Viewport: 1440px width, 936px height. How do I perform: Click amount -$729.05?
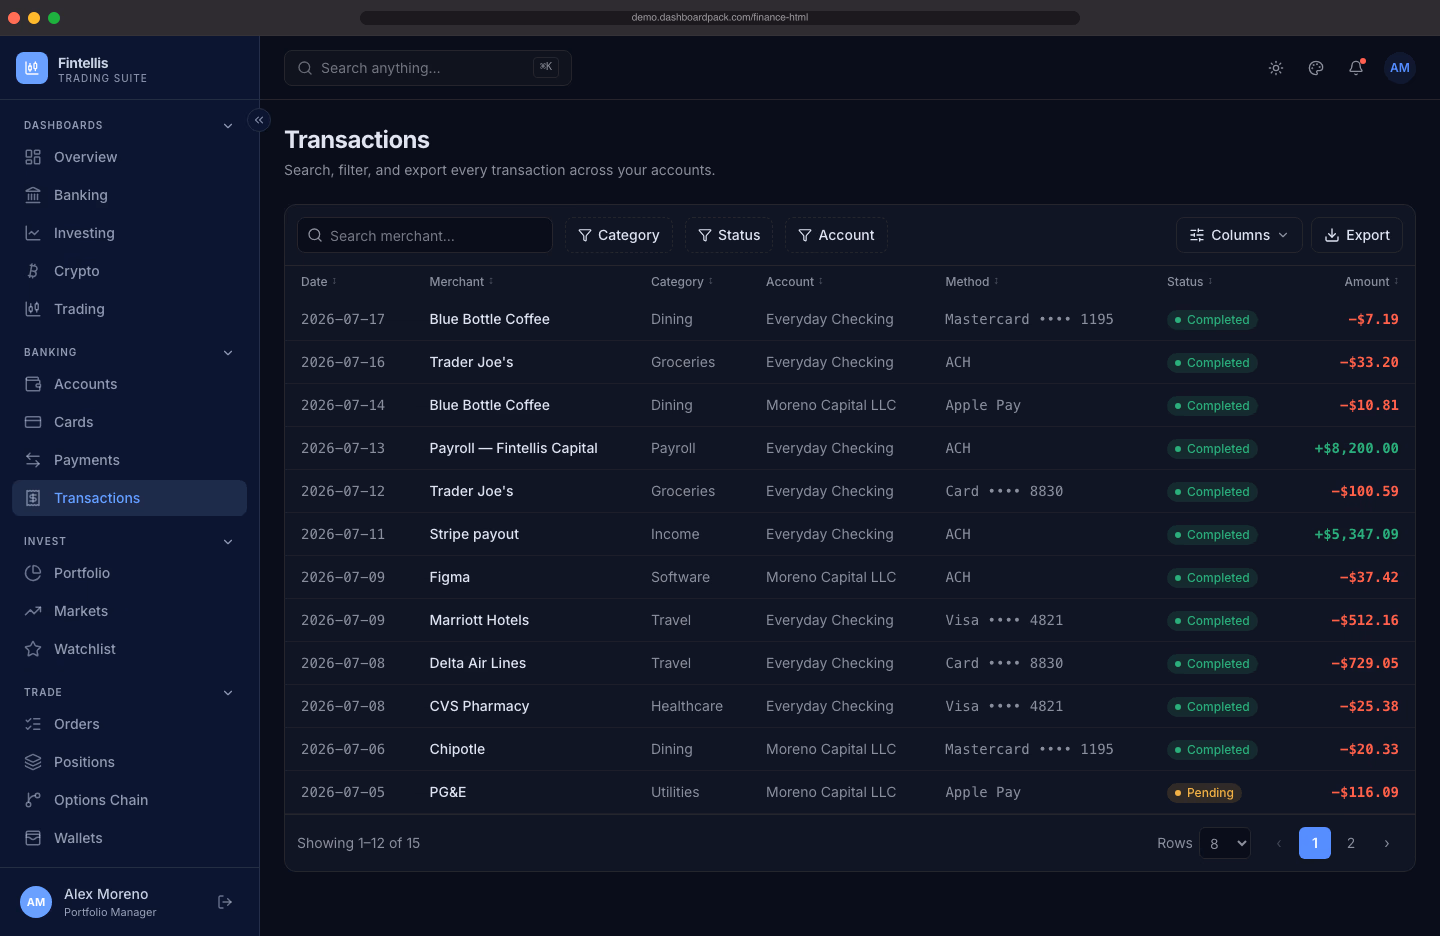coord(1365,663)
